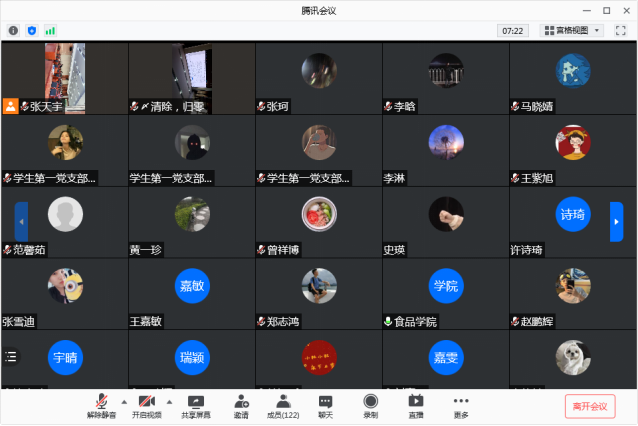The image size is (638, 426).
Task: Open the invite (邀请) icon
Action: pos(241,405)
